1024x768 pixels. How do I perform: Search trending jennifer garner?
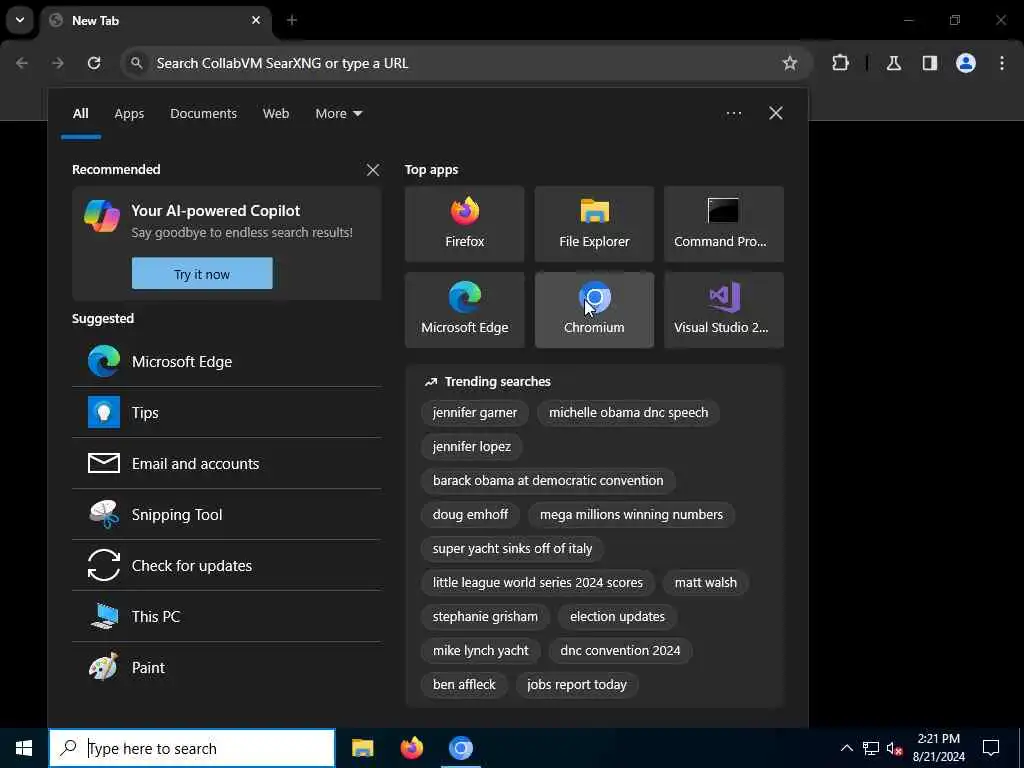click(x=475, y=412)
